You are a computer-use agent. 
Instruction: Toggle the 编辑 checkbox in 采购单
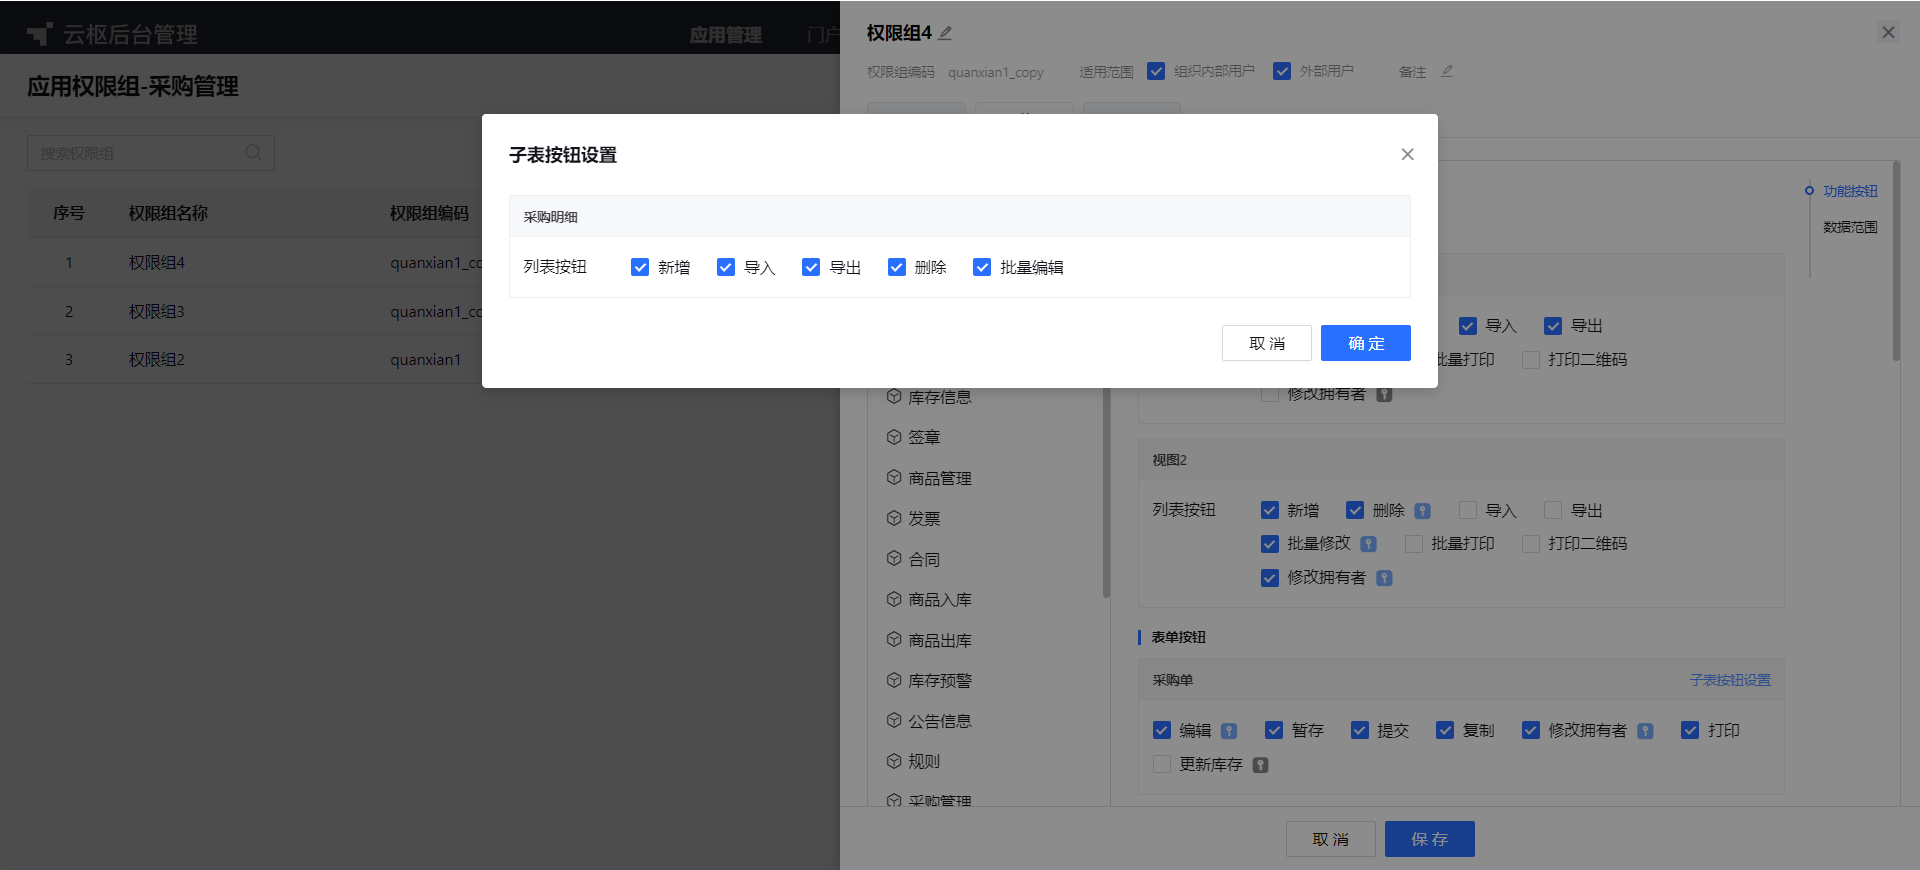point(1162,730)
